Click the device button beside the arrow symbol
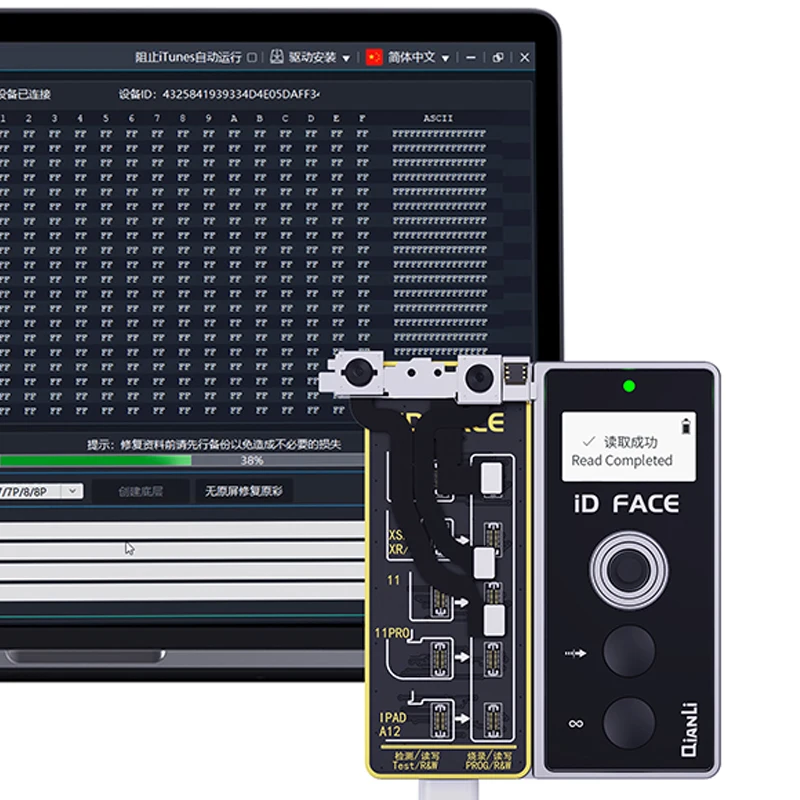The image size is (800, 800). 629,652
